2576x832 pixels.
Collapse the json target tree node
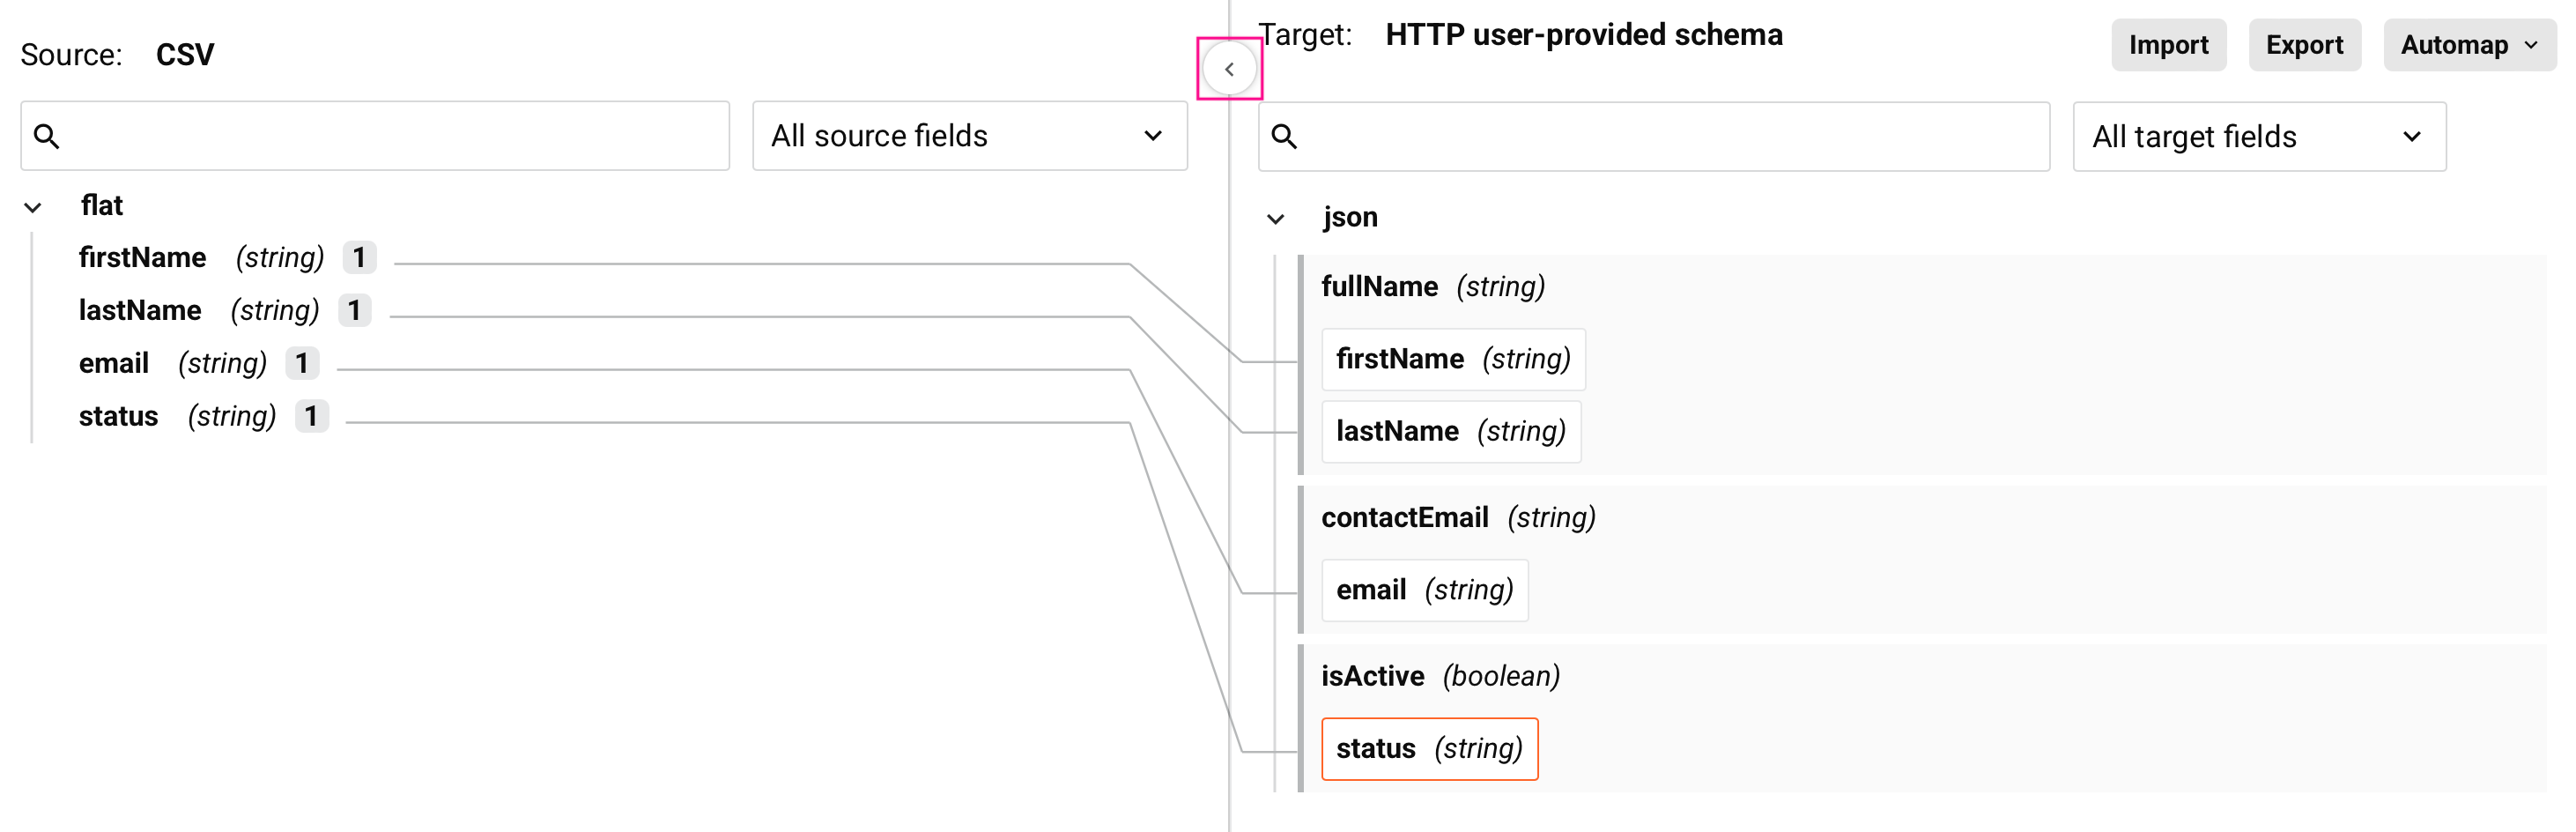point(1275,219)
